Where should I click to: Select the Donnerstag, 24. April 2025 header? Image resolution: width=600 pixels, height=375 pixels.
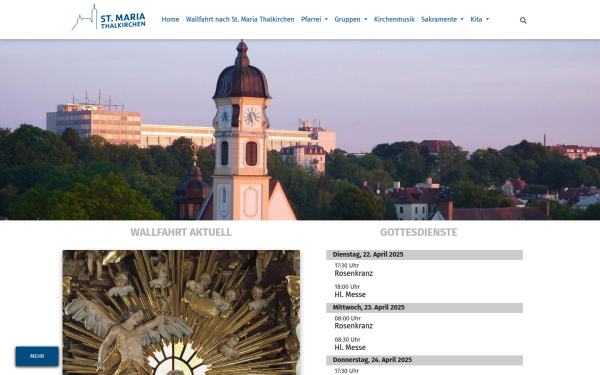[x=424, y=360]
